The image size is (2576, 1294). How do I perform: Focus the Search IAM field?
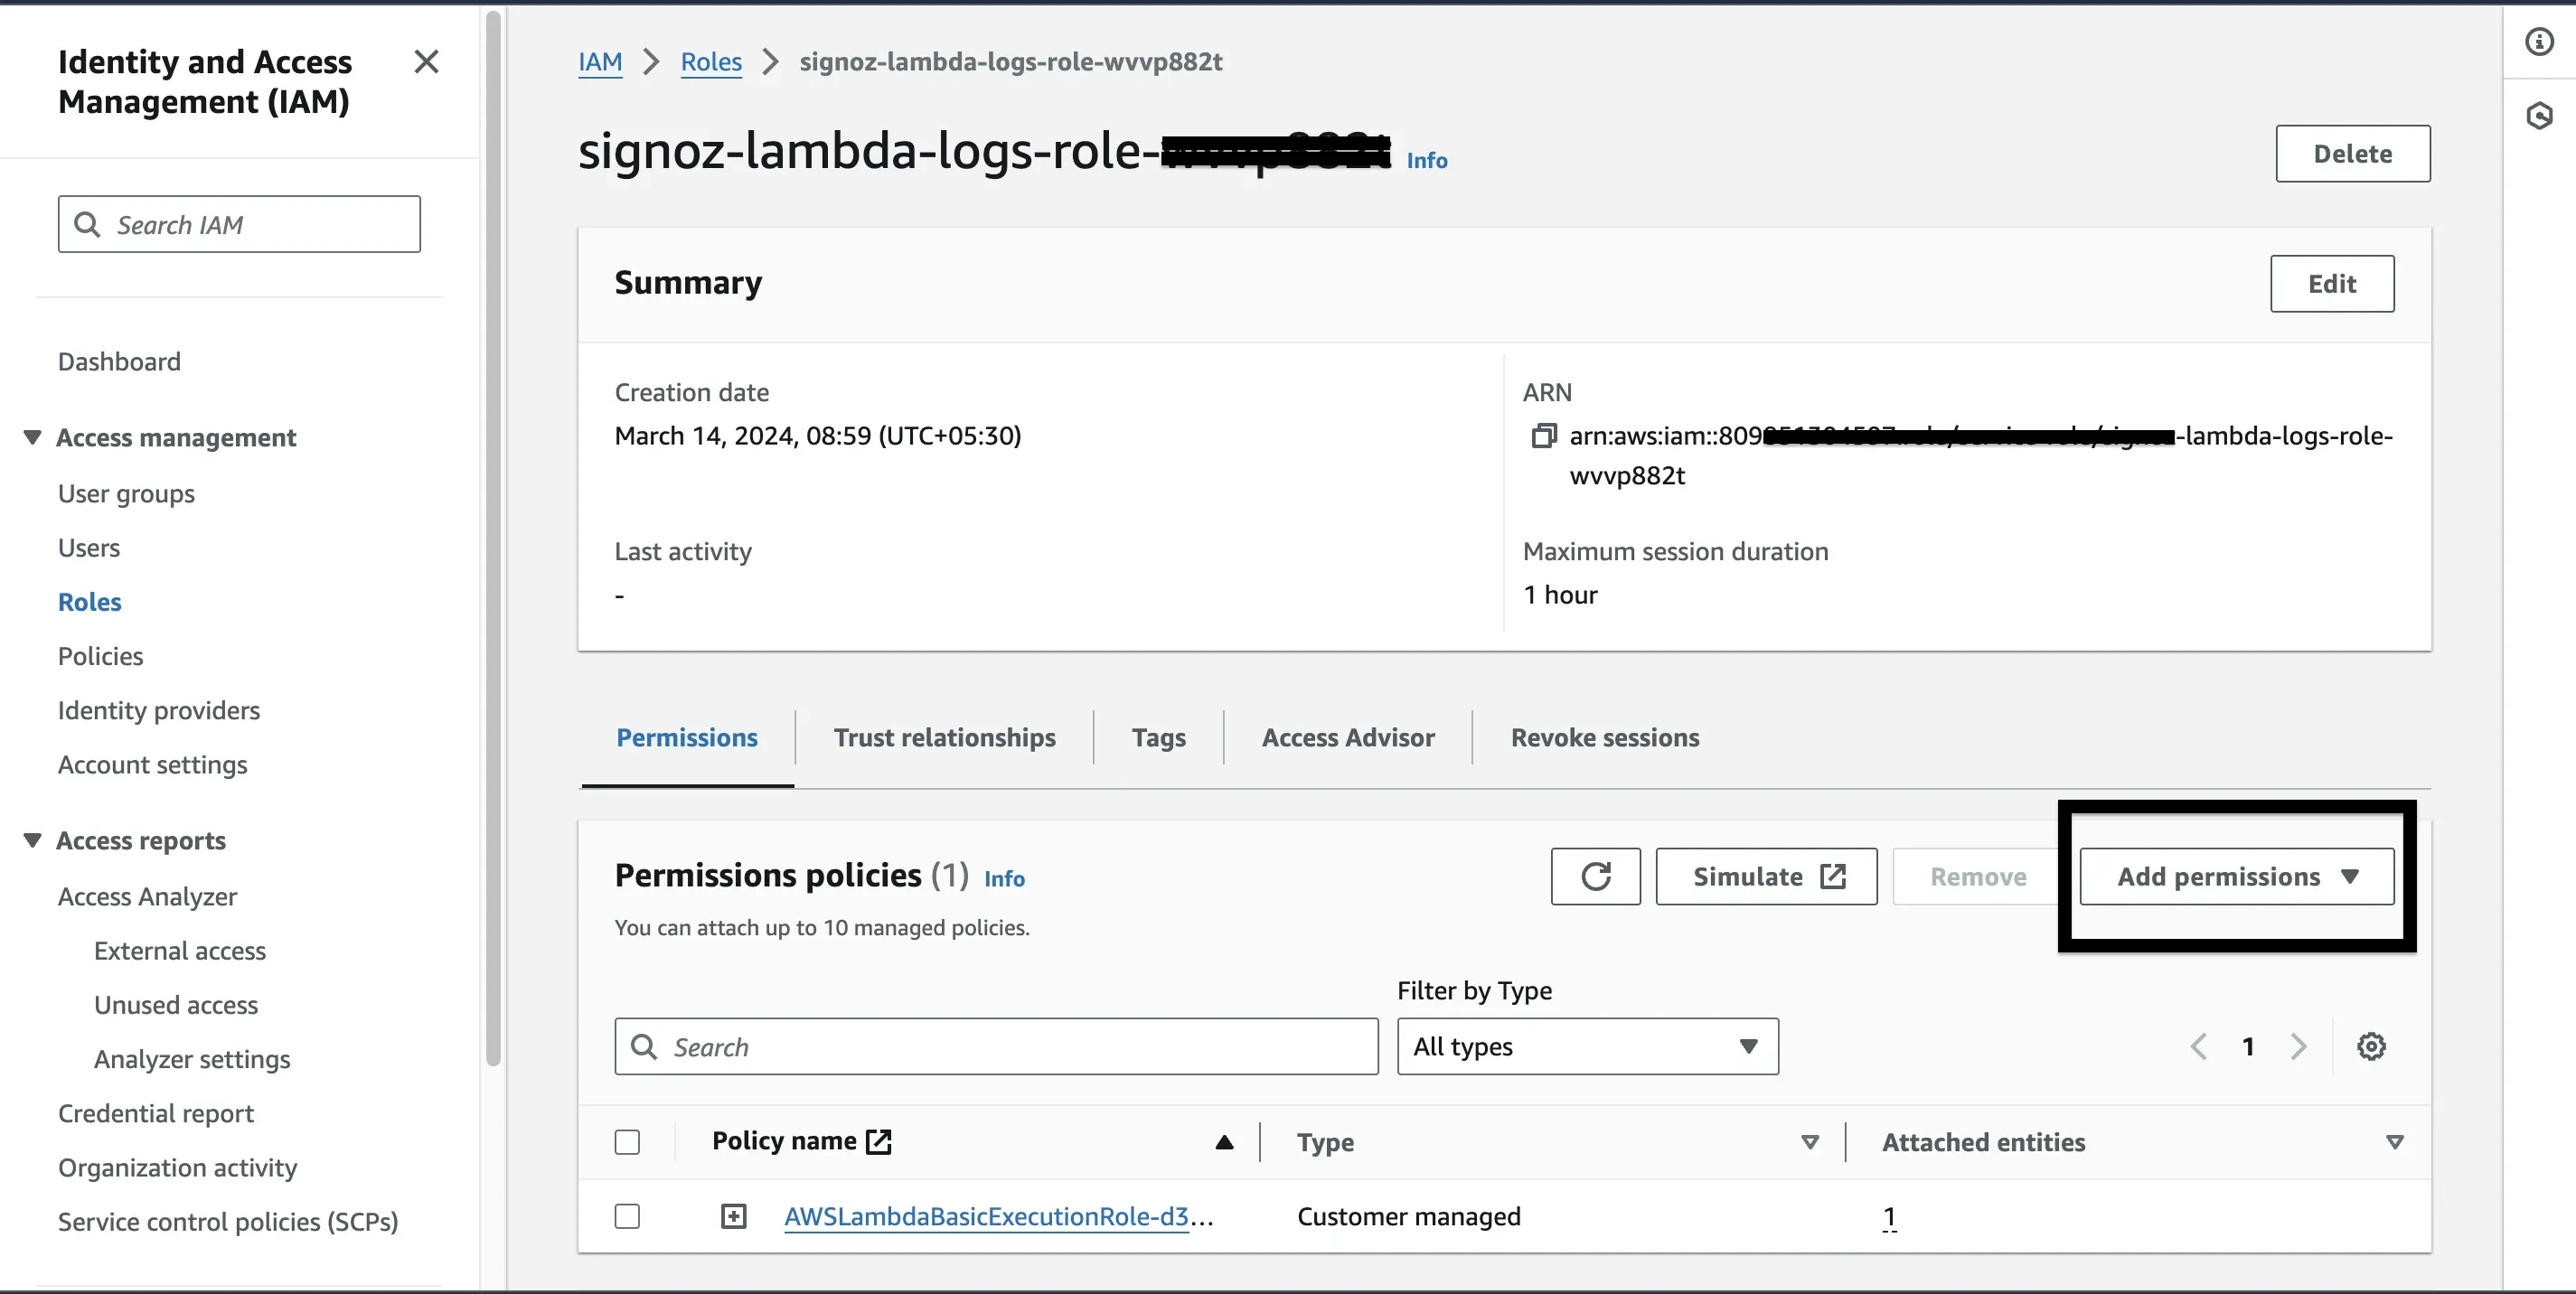[239, 224]
